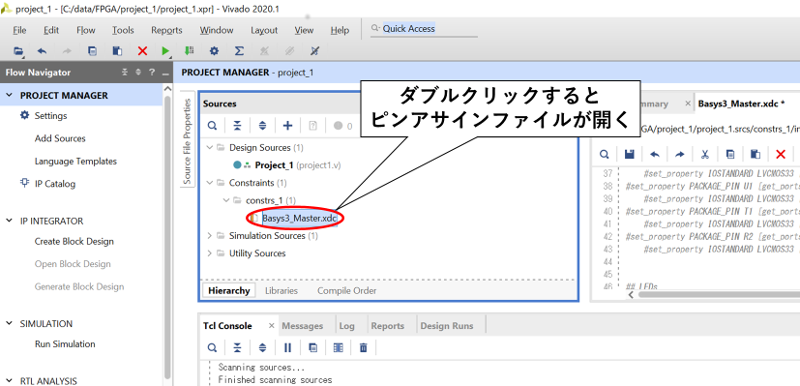This screenshot has height=386, width=800.
Task: Click the Program device icon in main toolbar
Action: click(x=189, y=50)
